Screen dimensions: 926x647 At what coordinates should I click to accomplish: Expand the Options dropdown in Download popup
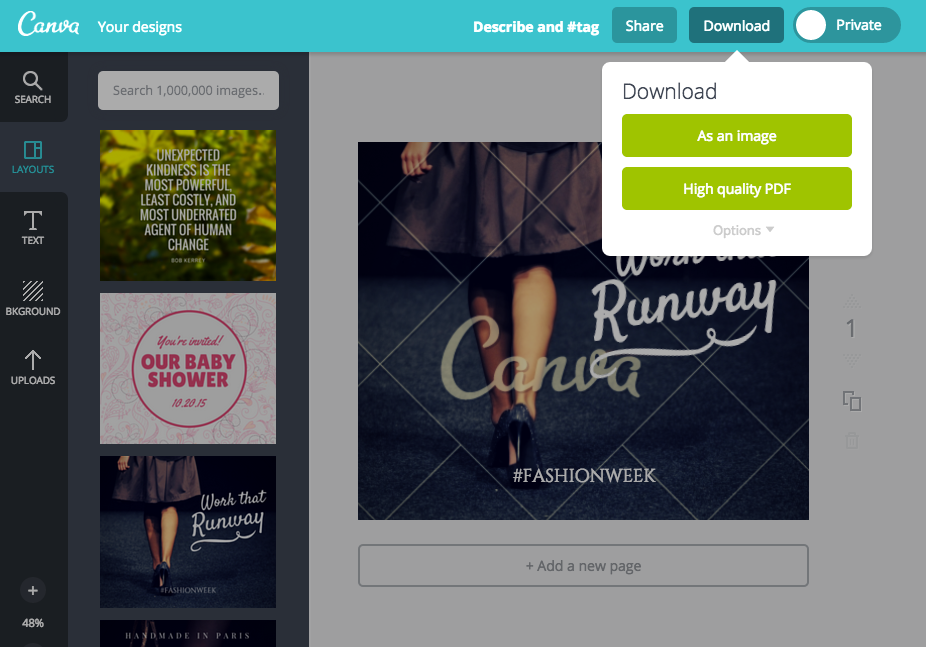click(x=743, y=230)
